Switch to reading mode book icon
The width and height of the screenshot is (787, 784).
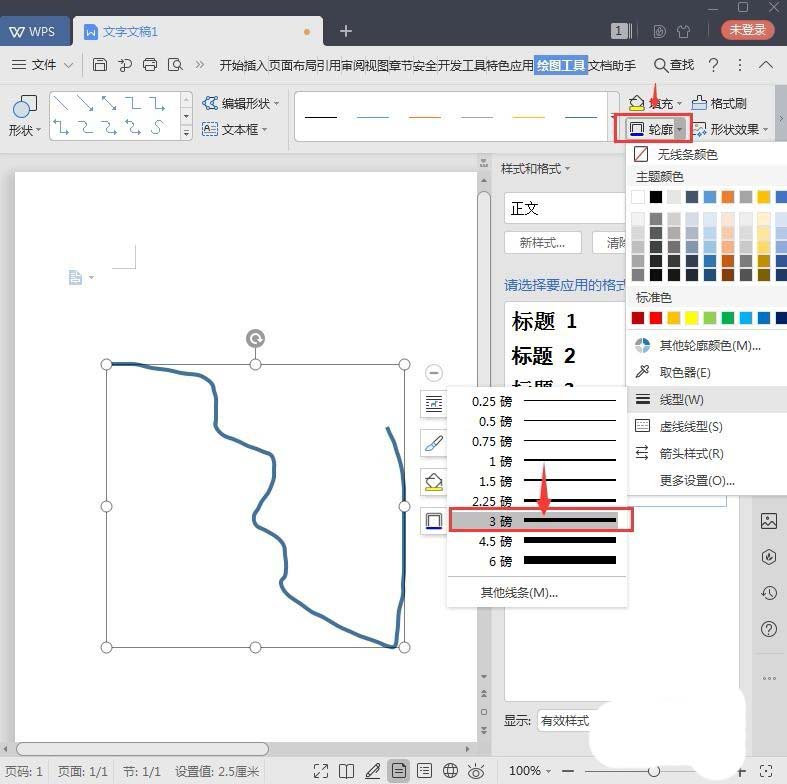346,770
